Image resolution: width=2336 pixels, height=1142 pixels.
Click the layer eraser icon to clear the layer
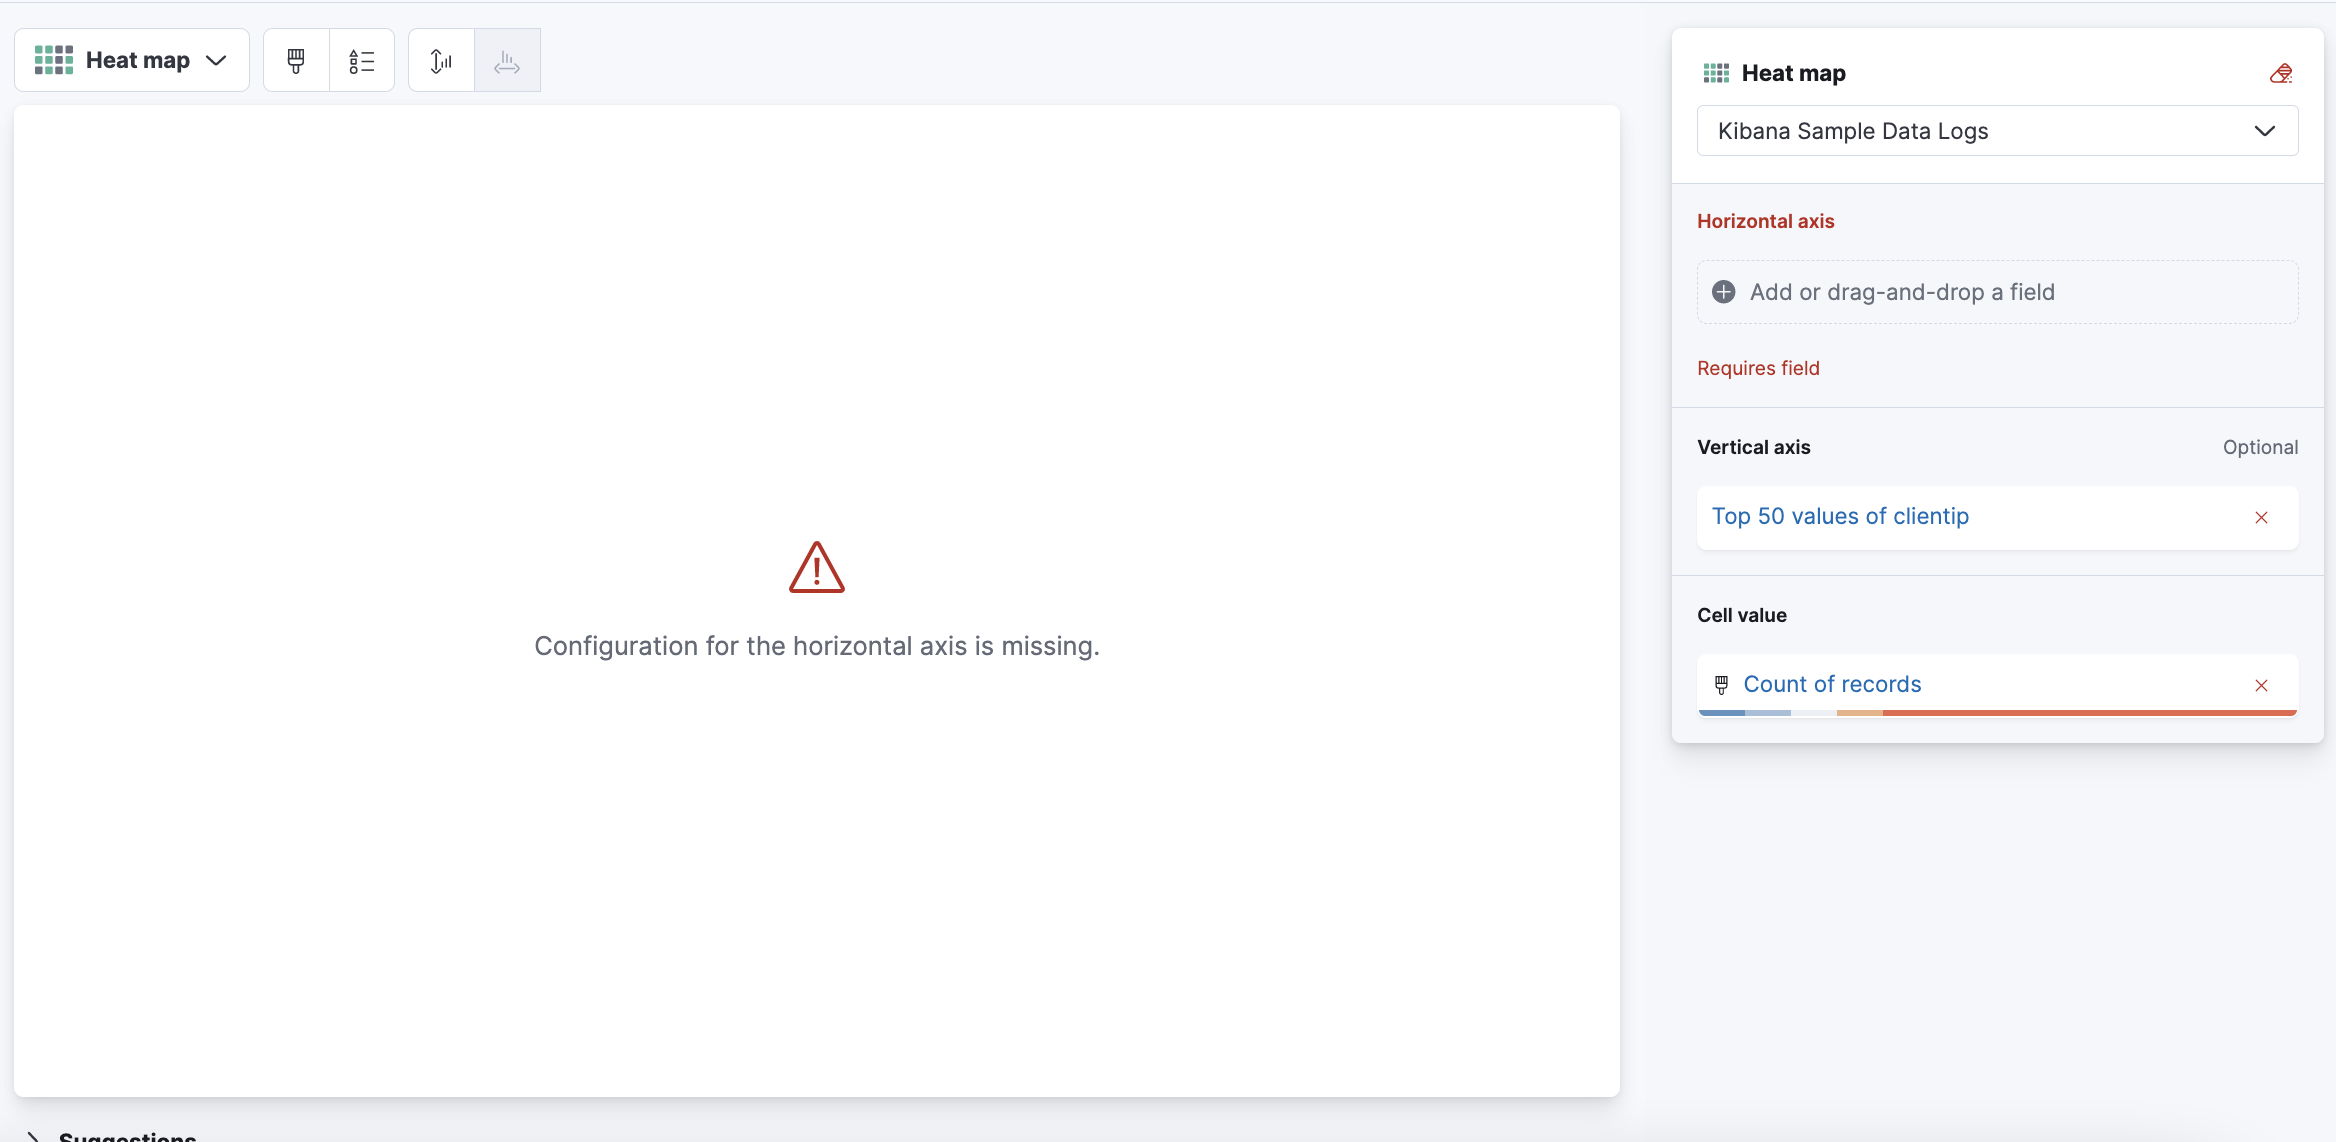pyautogui.click(x=2281, y=73)
